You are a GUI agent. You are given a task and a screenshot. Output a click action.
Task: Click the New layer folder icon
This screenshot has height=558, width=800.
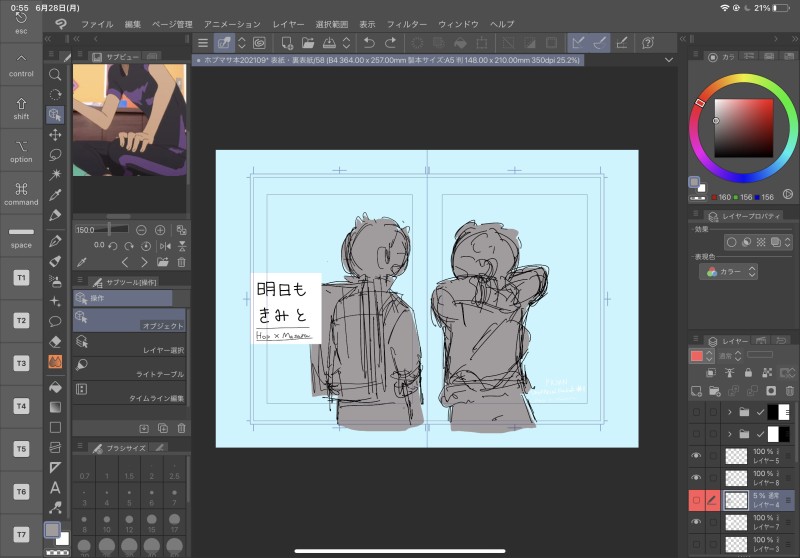pos(714,391)
